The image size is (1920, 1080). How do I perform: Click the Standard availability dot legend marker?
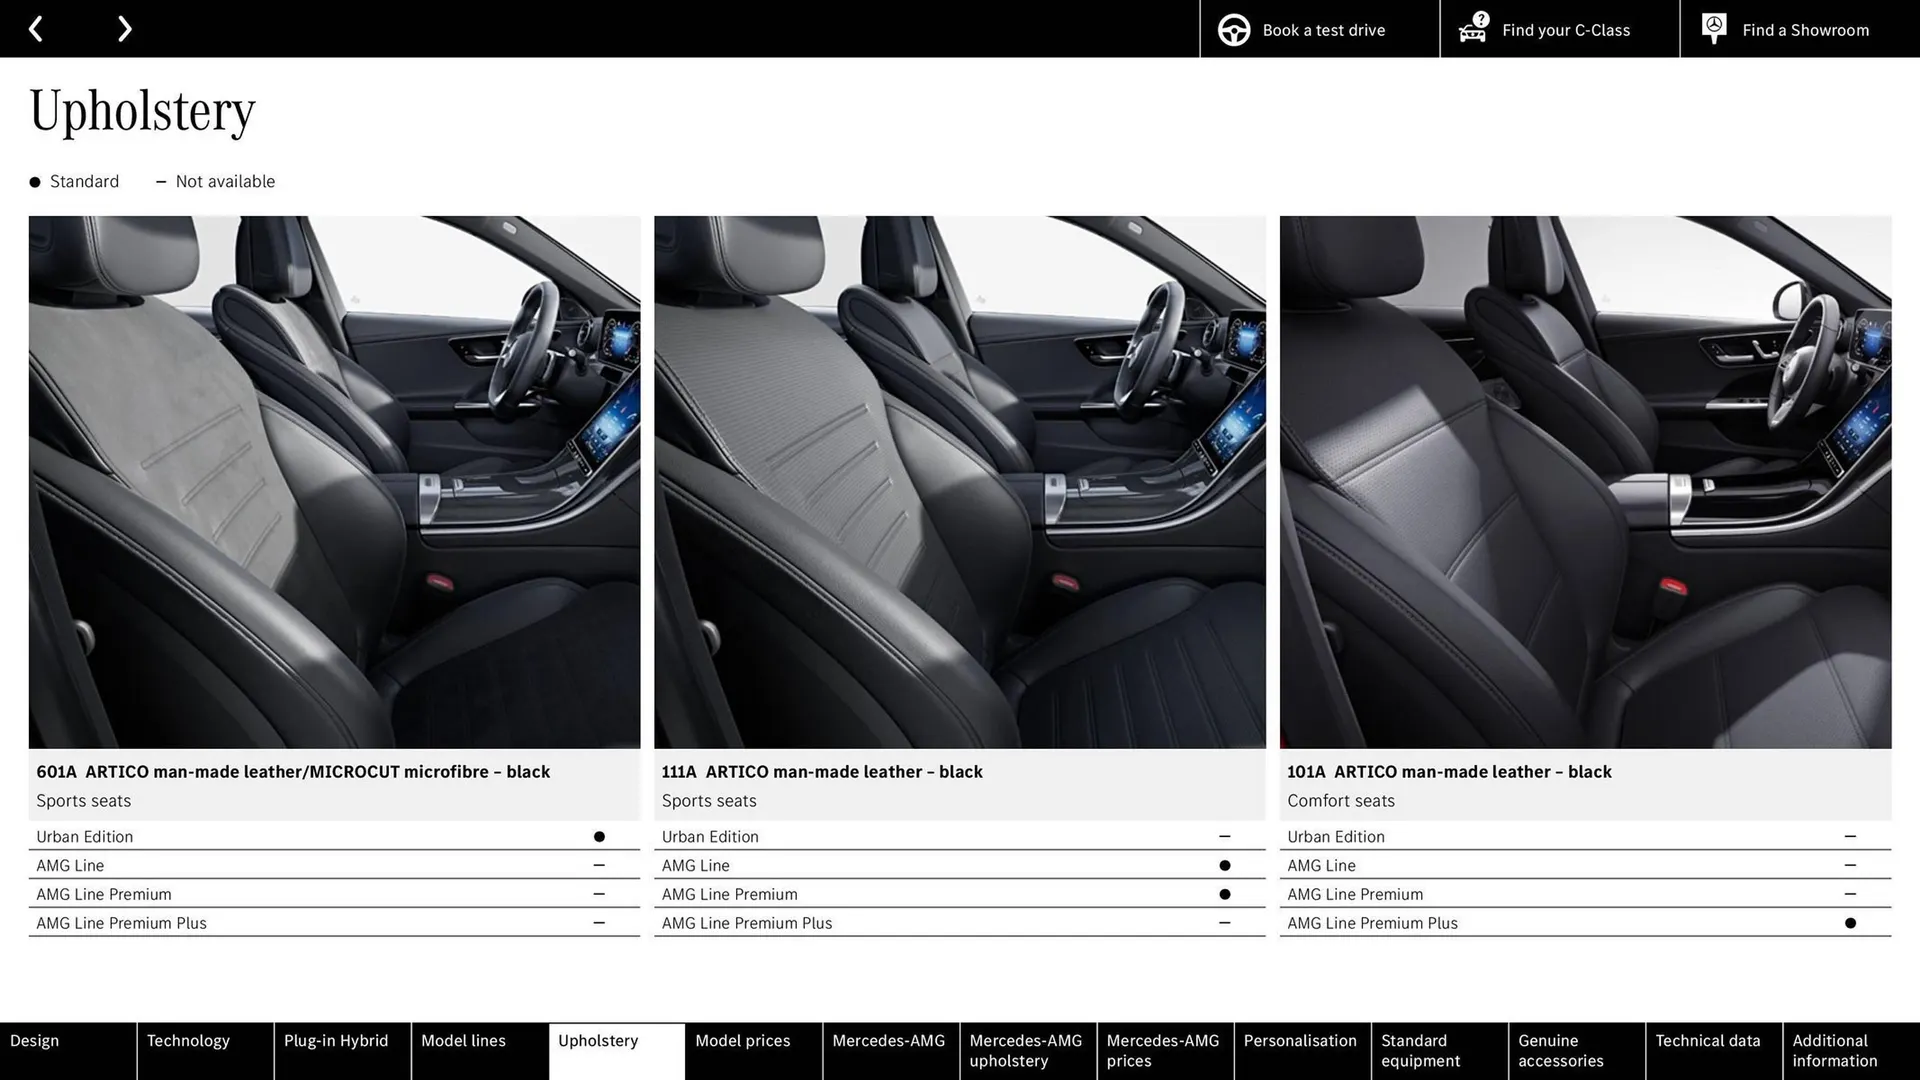[x=33, y=181]
